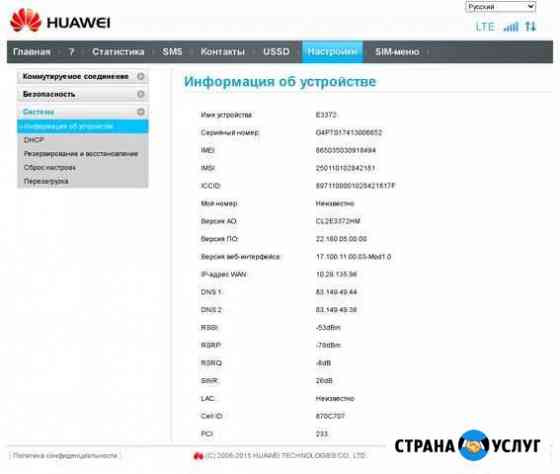The height and width of the screenshot is (474, 560).
Task: Click Мой номер value Неизвестно
Action: pyautogui.click(x=335, y=204)
